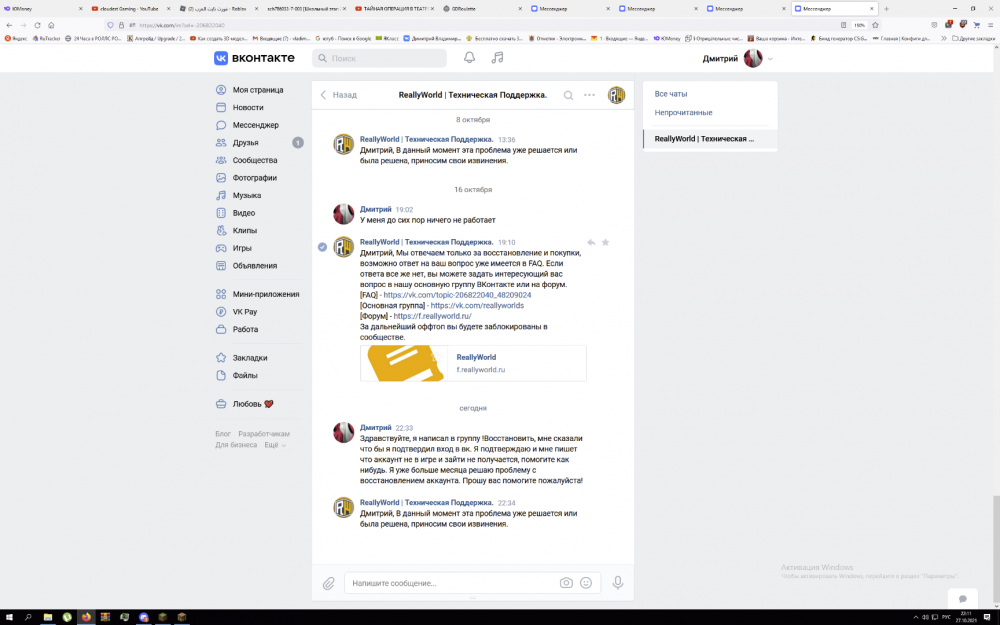Open ReallyWorld sender name at 22:34
The image size is (1000, 625).
pyautogui.click(x=426, y=503)
